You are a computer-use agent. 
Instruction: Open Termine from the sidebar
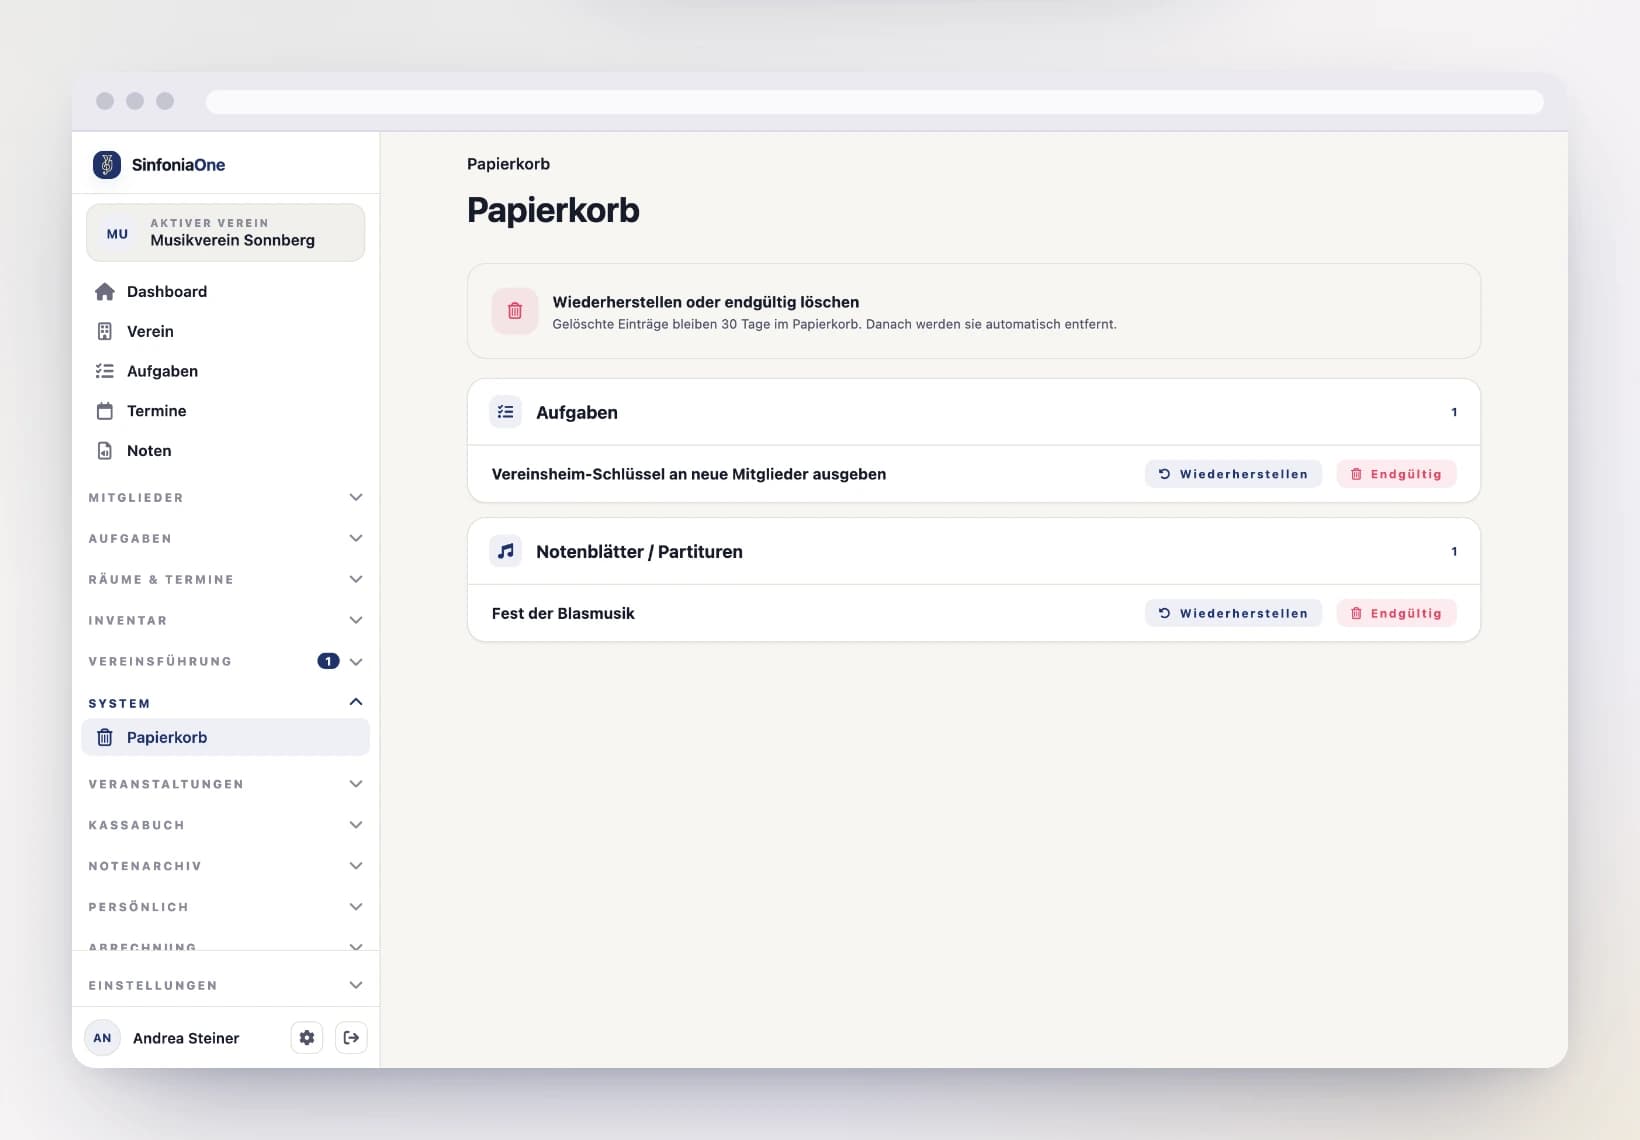(226, 411)
